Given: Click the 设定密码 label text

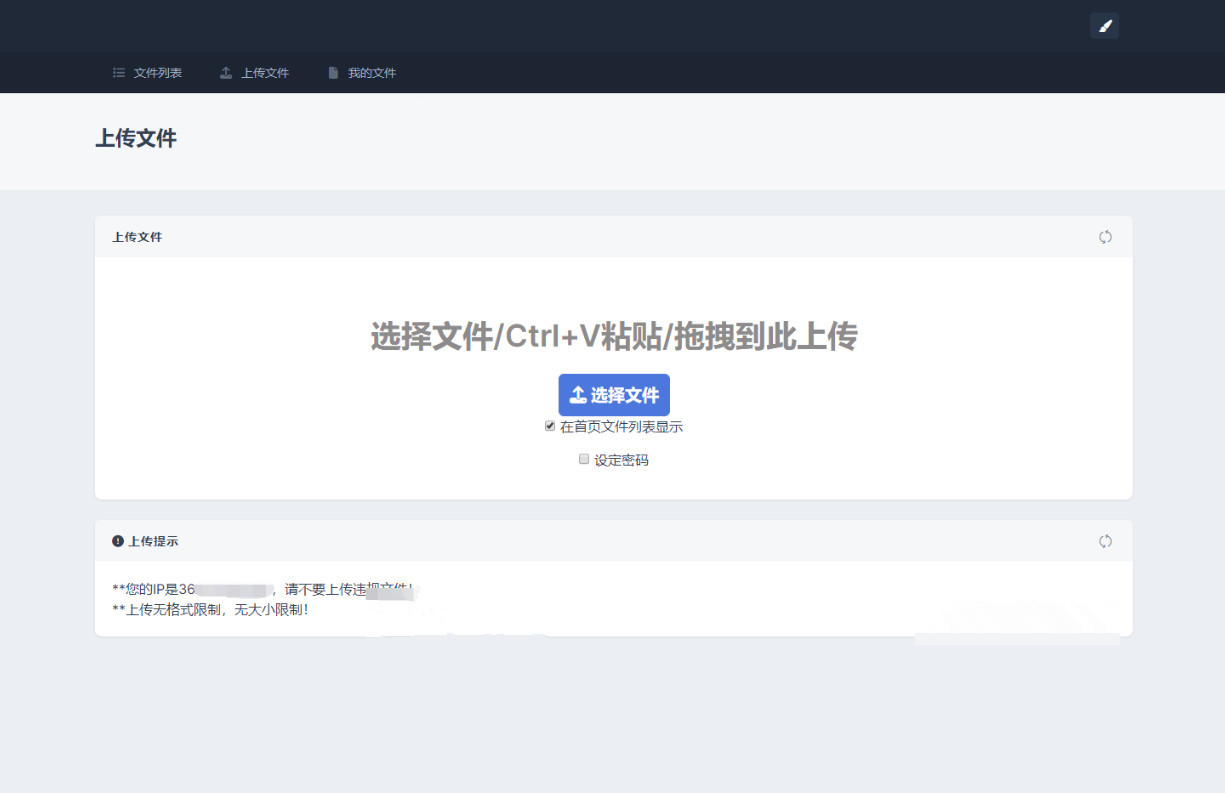Looking at the screenshot, I should pos(621,461).
